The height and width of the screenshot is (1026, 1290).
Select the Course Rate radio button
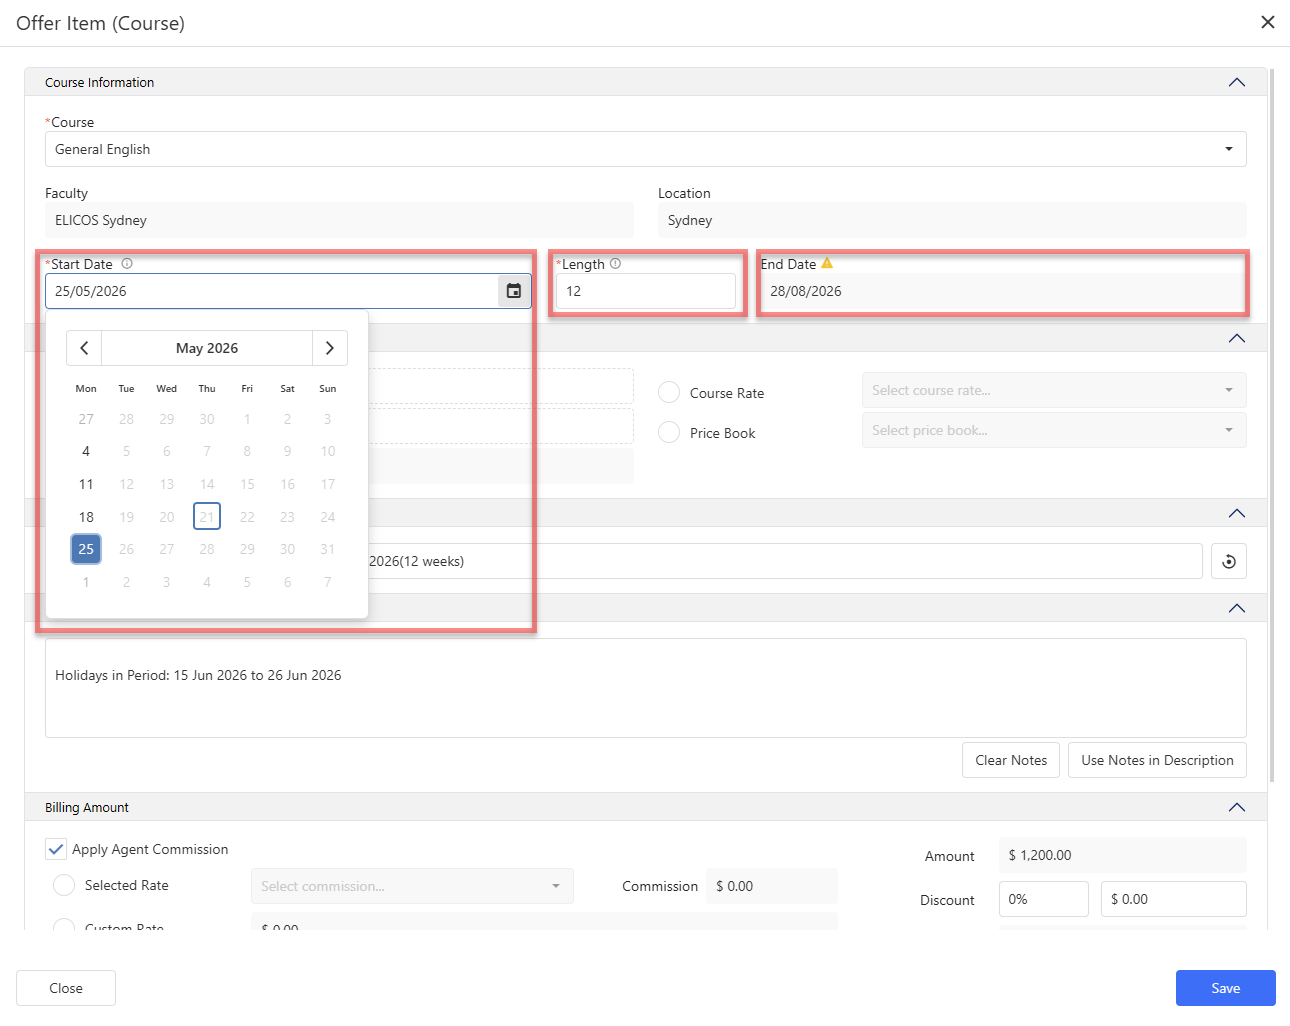coord(669,393)
